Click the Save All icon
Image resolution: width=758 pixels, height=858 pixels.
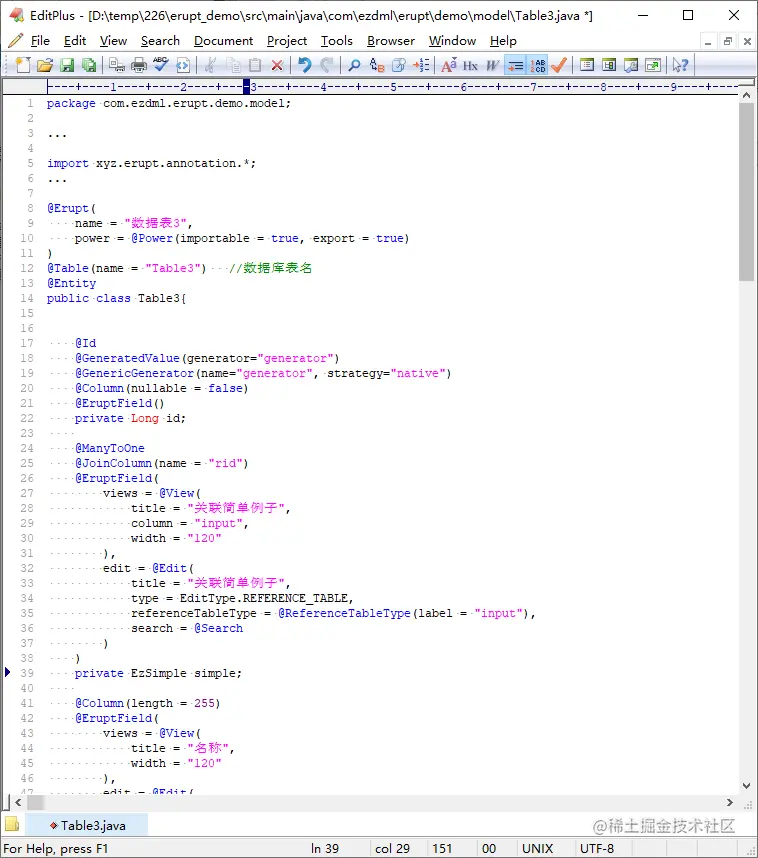89,65
